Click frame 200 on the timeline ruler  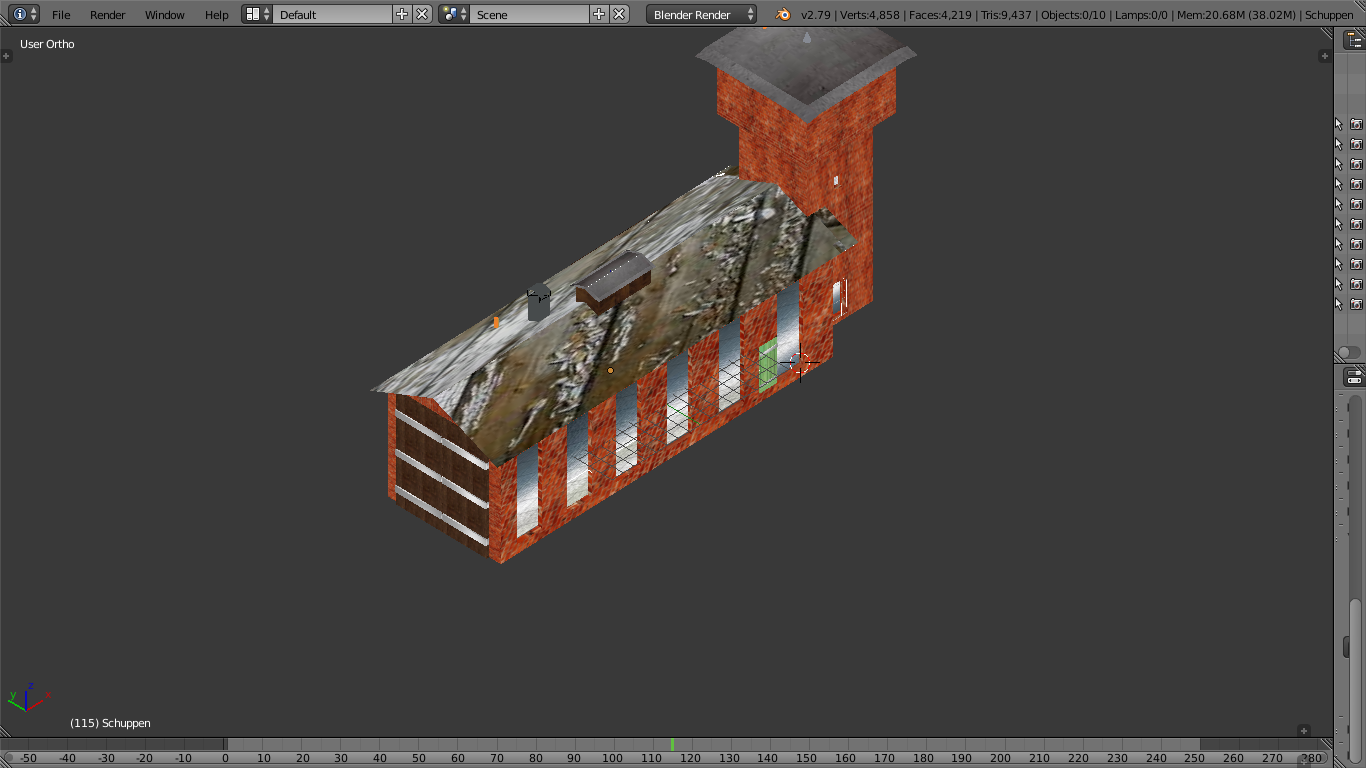[x=1000, y=758]
